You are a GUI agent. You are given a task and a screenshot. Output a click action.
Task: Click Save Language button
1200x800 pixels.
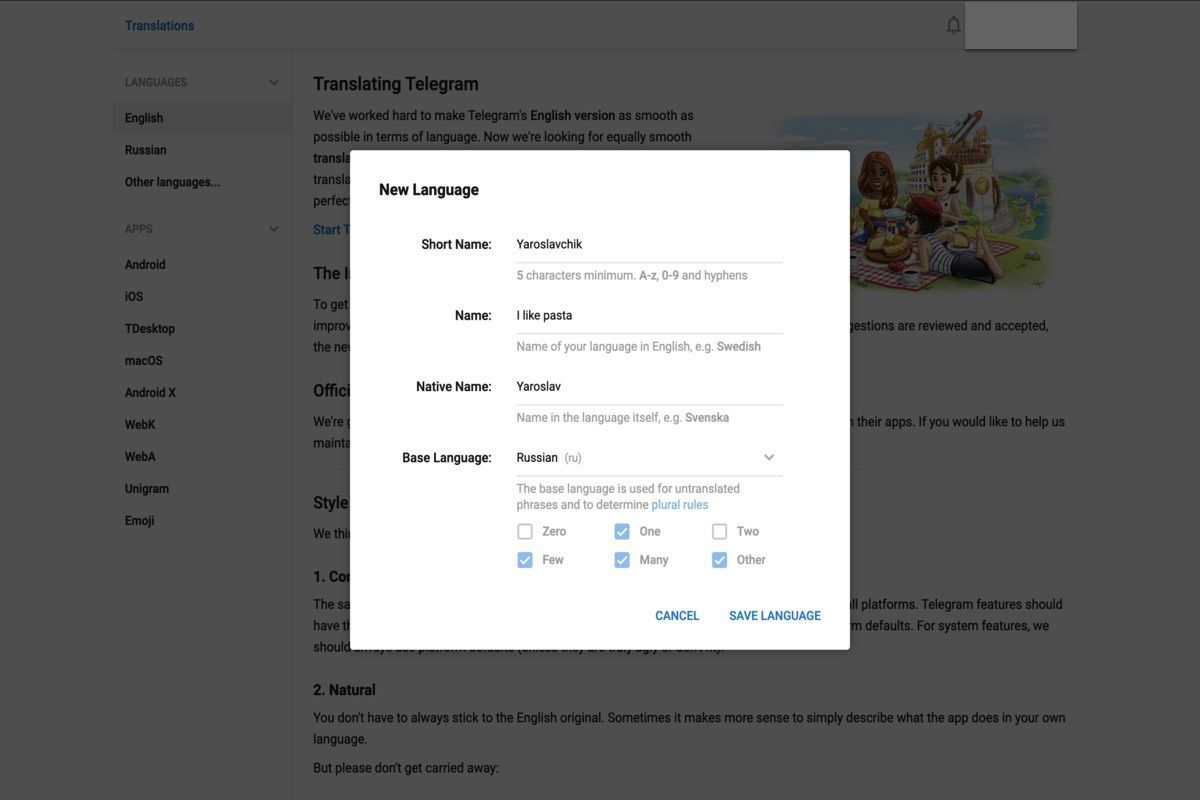click(774, 616)
